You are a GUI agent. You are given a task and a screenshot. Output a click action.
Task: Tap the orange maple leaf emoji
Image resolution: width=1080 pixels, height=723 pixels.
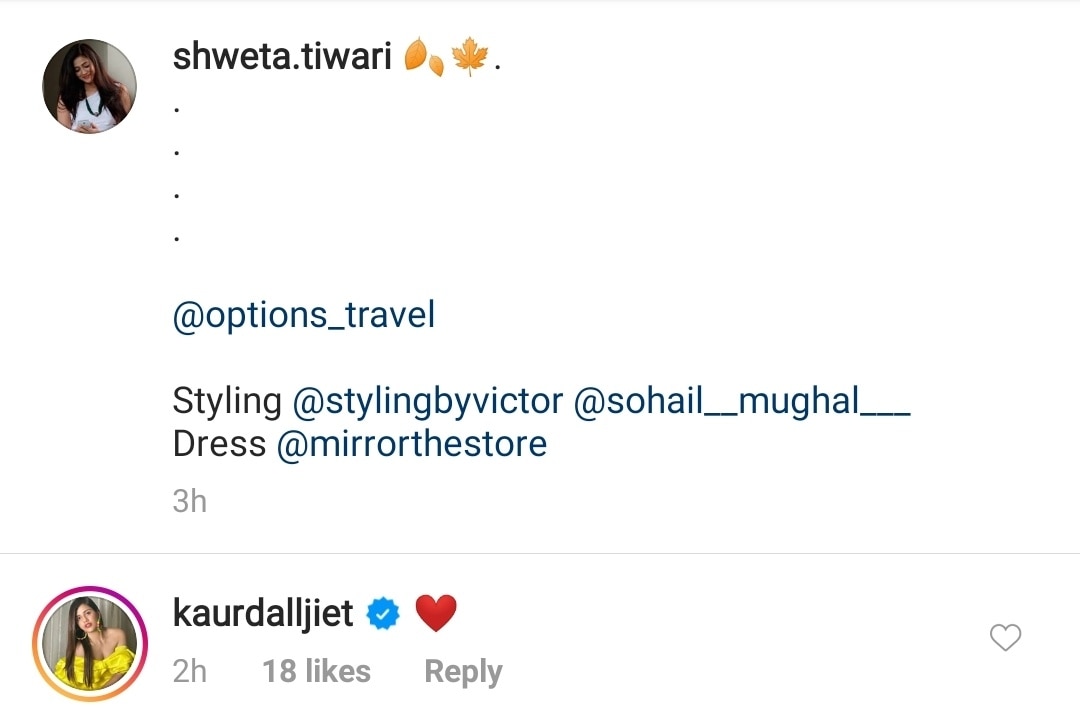tap(470, 56)
